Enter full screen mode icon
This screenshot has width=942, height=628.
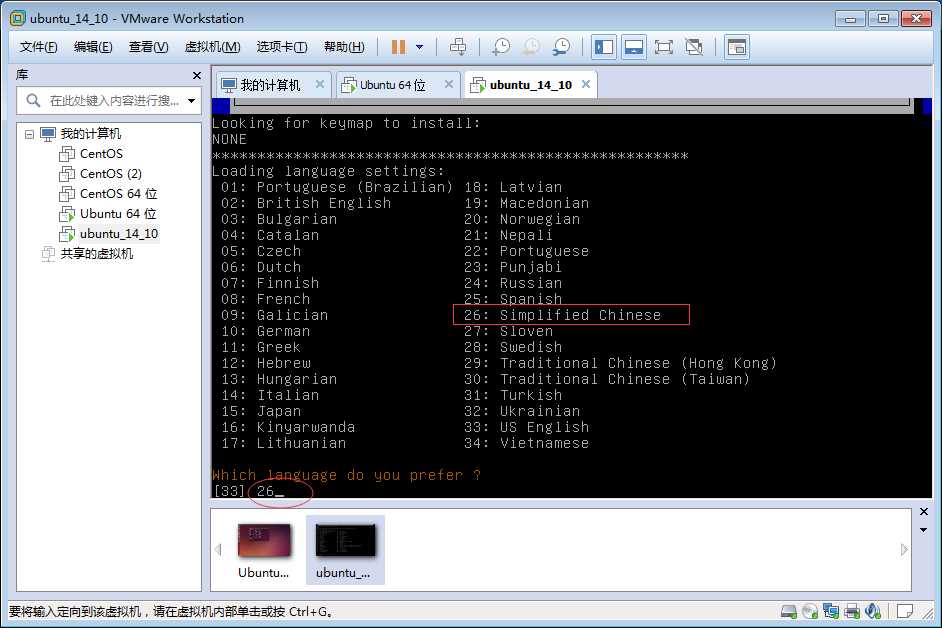[663, 47]
